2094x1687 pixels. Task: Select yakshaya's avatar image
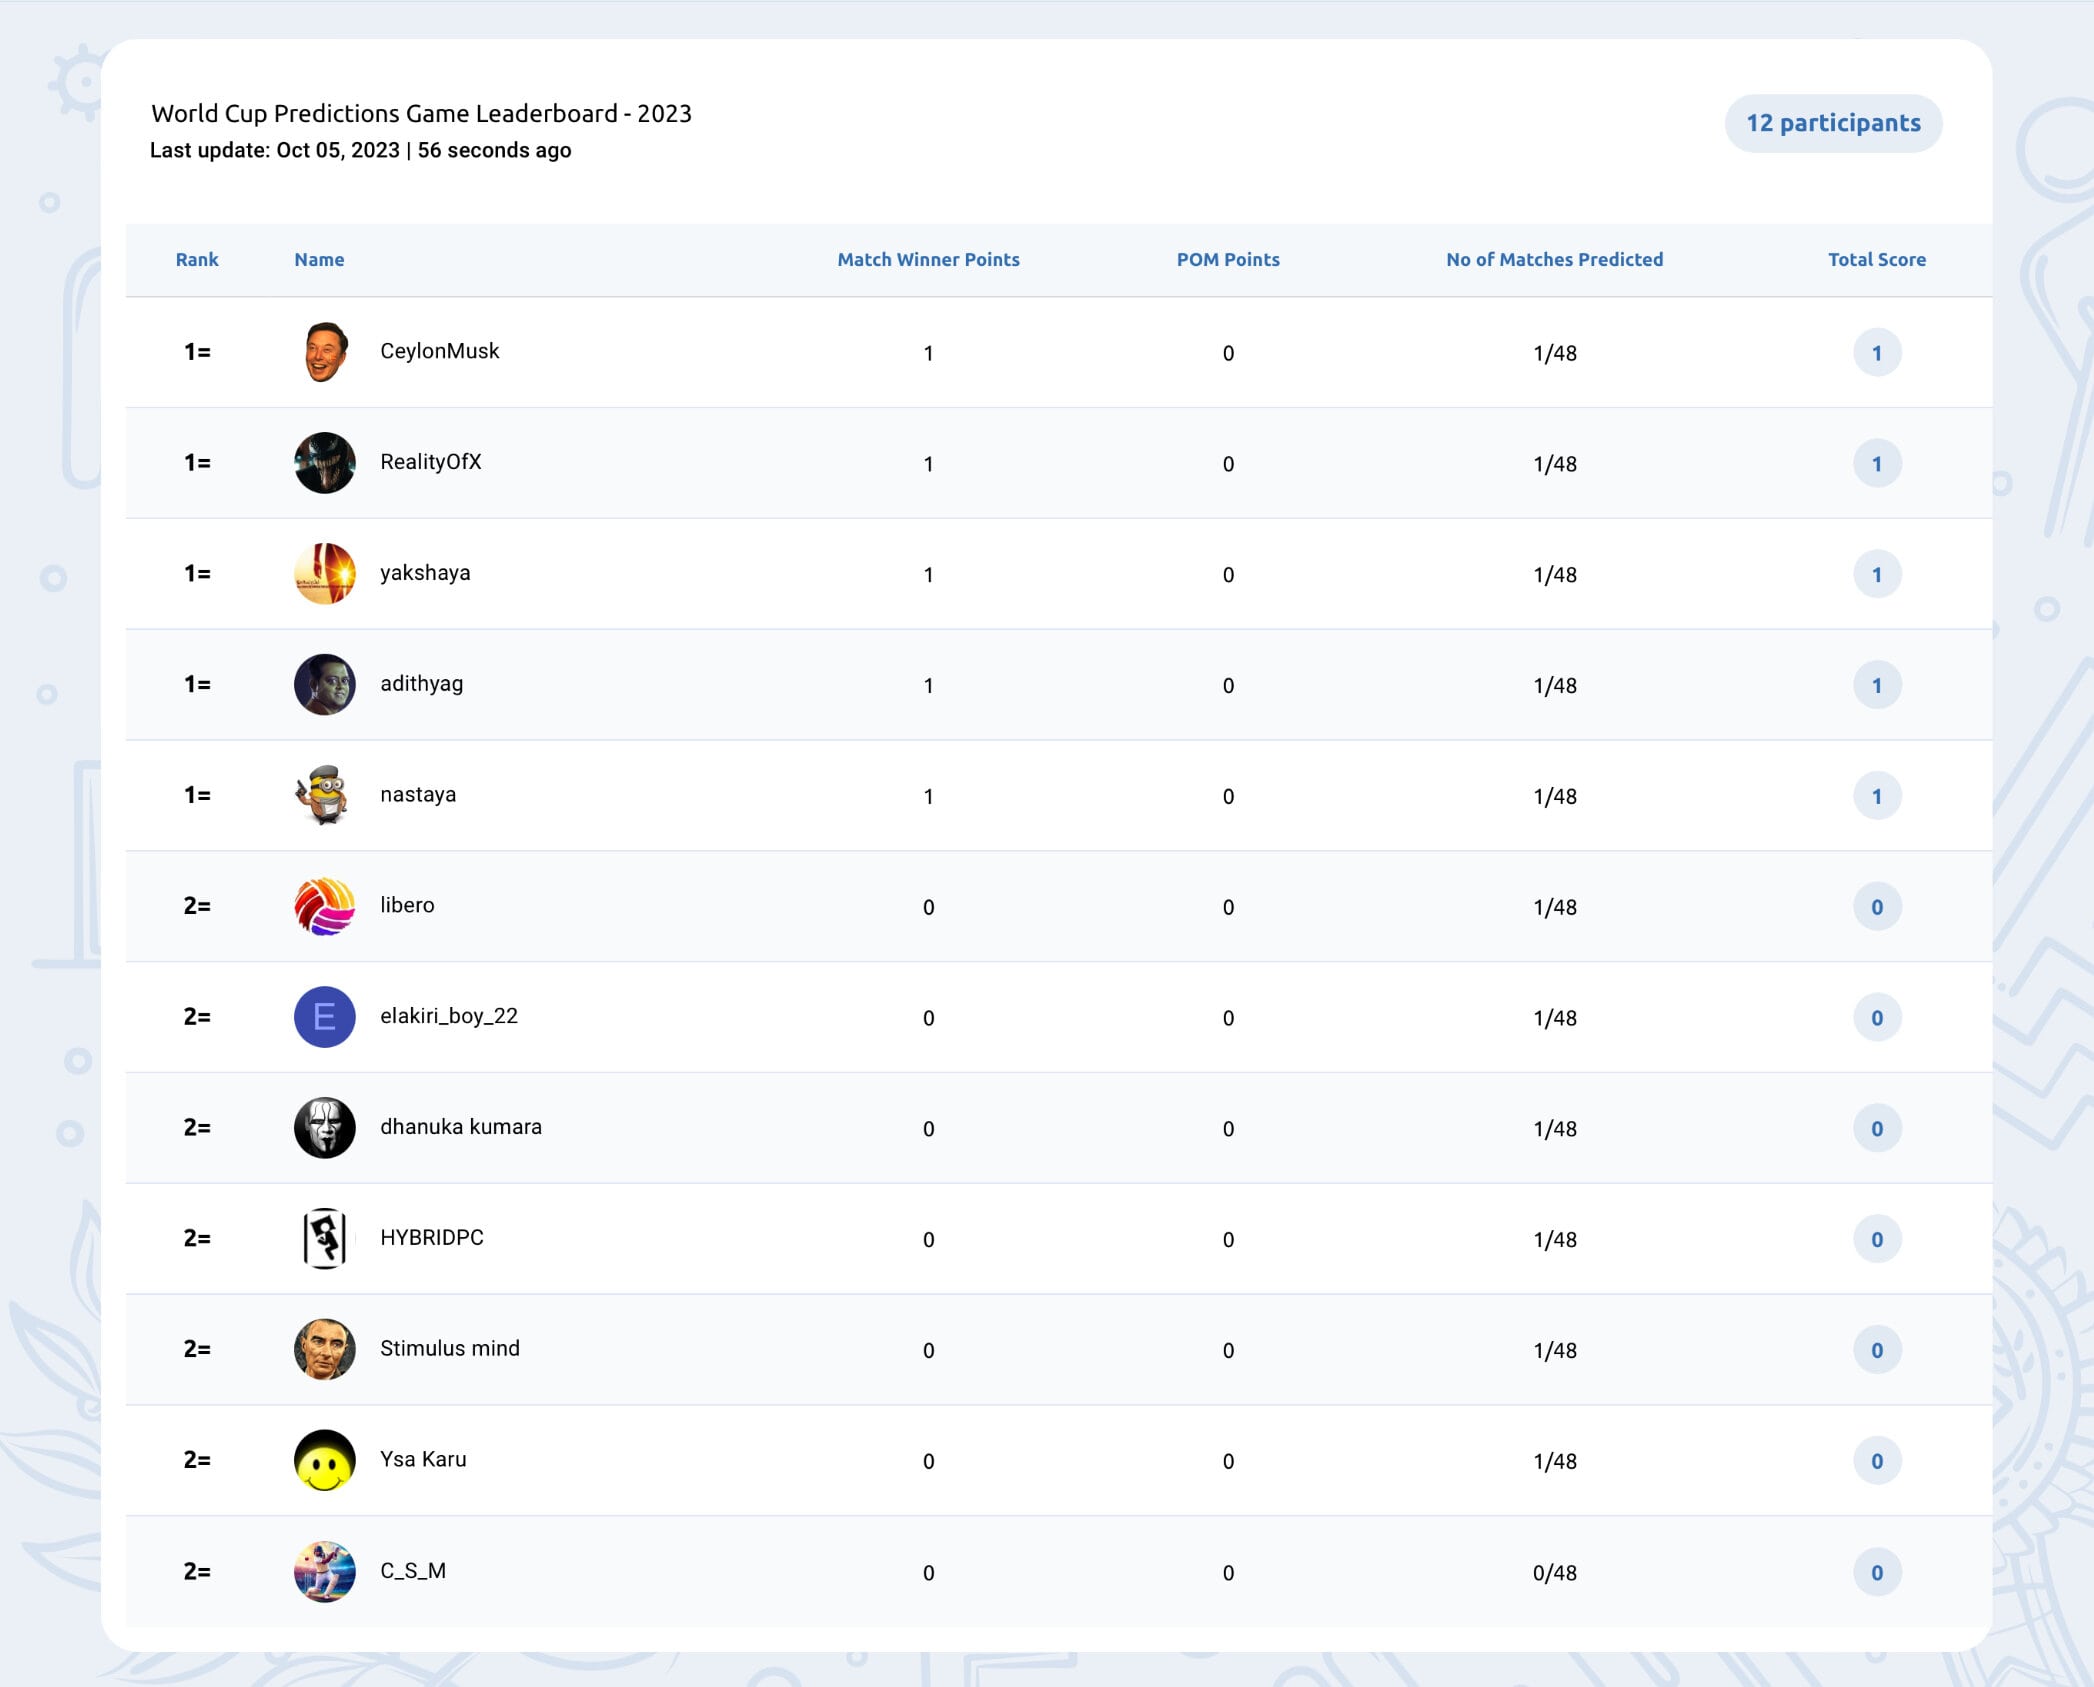325,574
